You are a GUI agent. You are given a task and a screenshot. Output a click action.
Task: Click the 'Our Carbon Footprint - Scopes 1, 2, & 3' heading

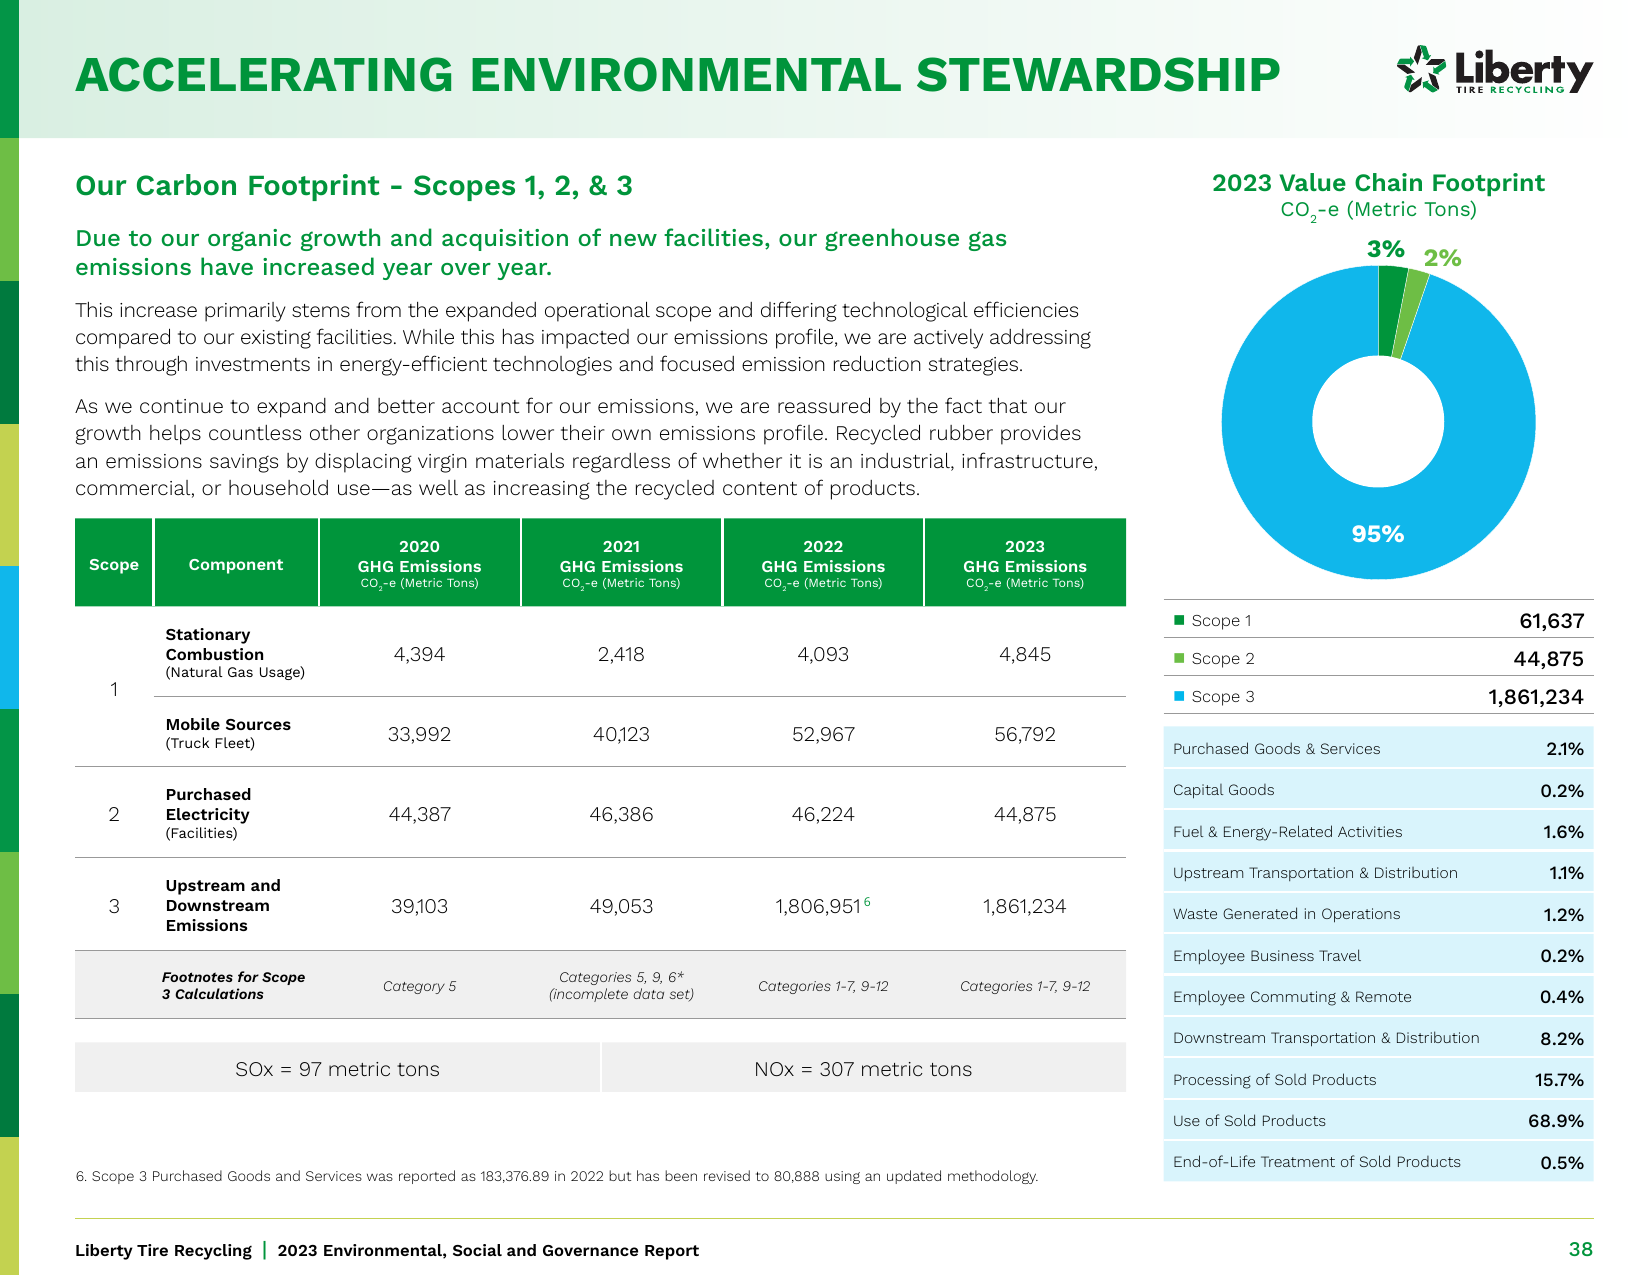tap(354, 186)
